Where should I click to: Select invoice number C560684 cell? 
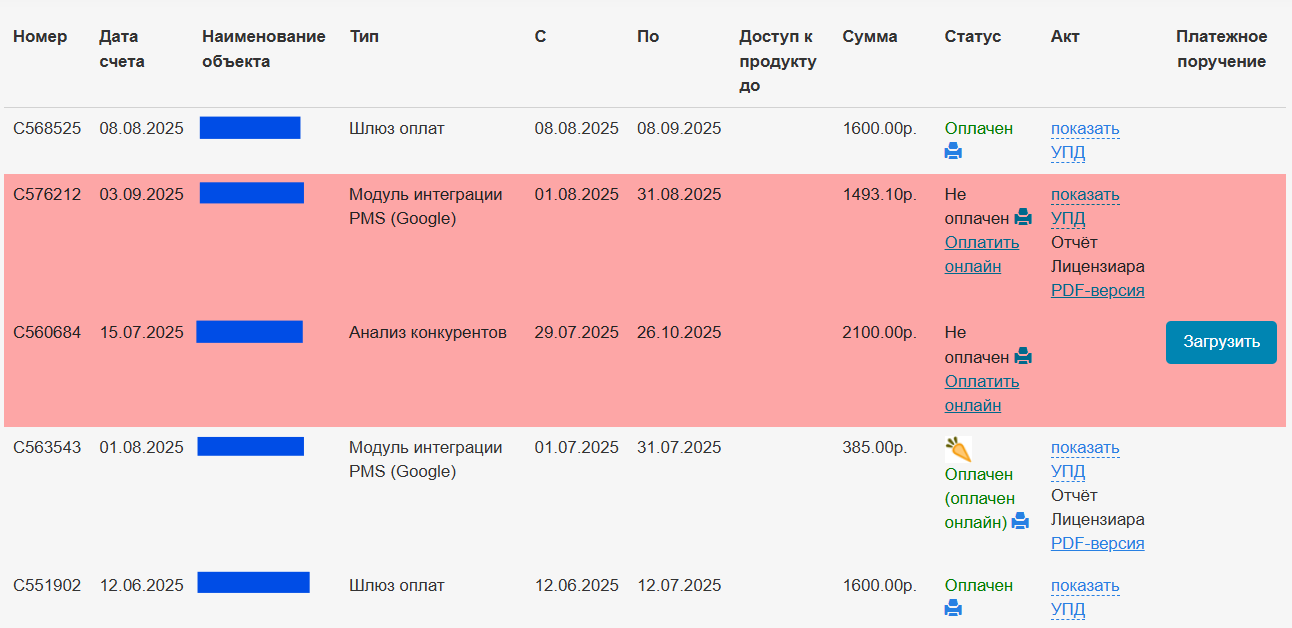pos(47,333)
